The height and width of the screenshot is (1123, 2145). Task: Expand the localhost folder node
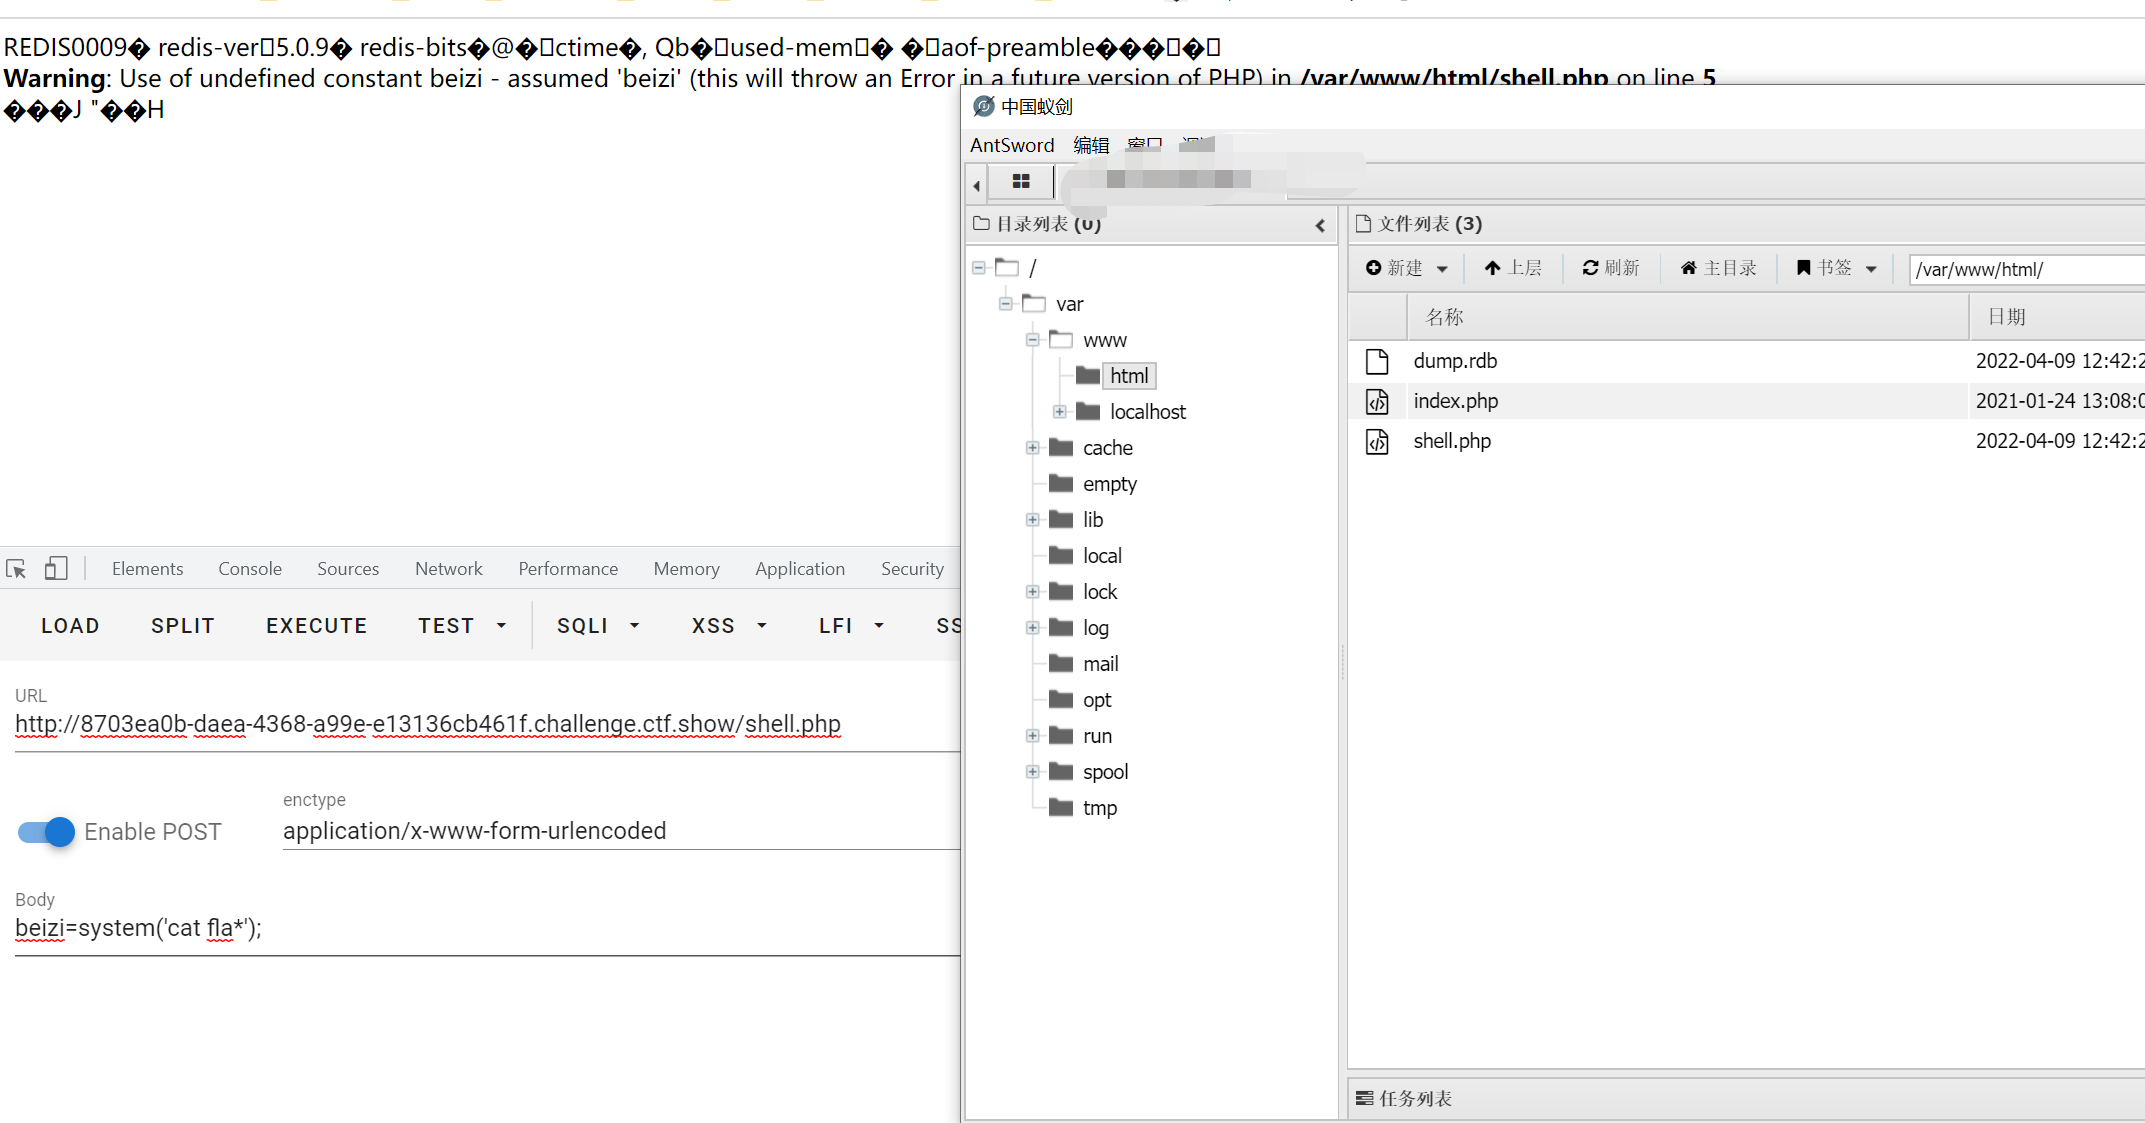pos(1059,412)
